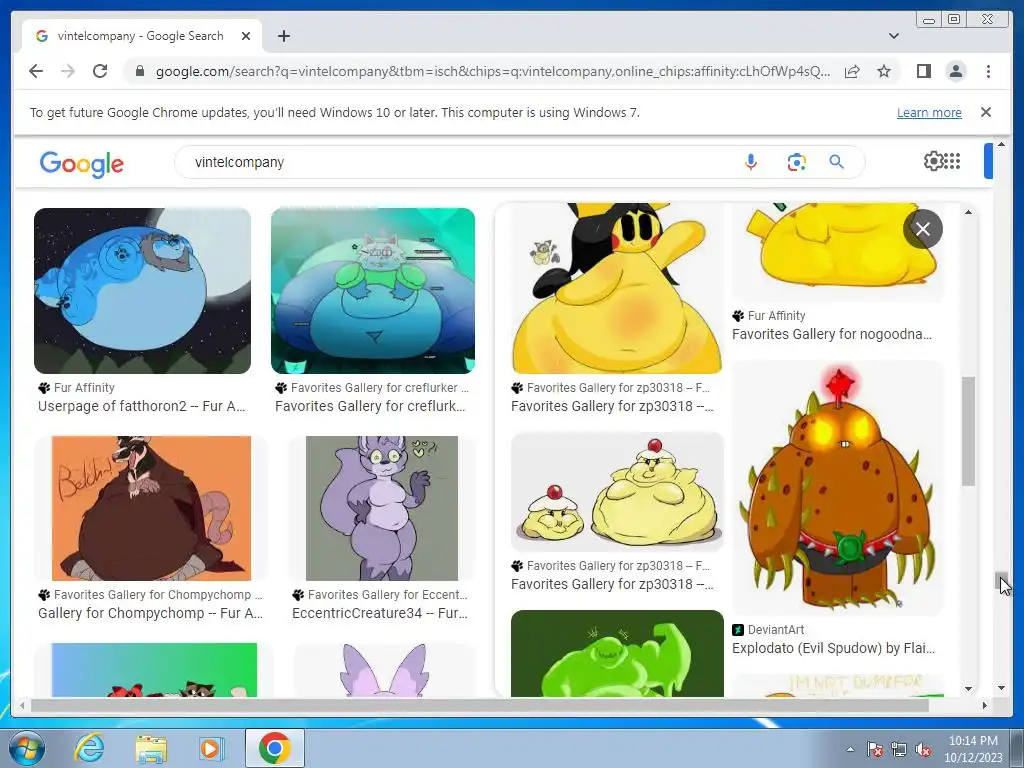Open brown spiked Explodato monster thumbnail
This screenshot has width=1024, height=768.
coord(838,488)
